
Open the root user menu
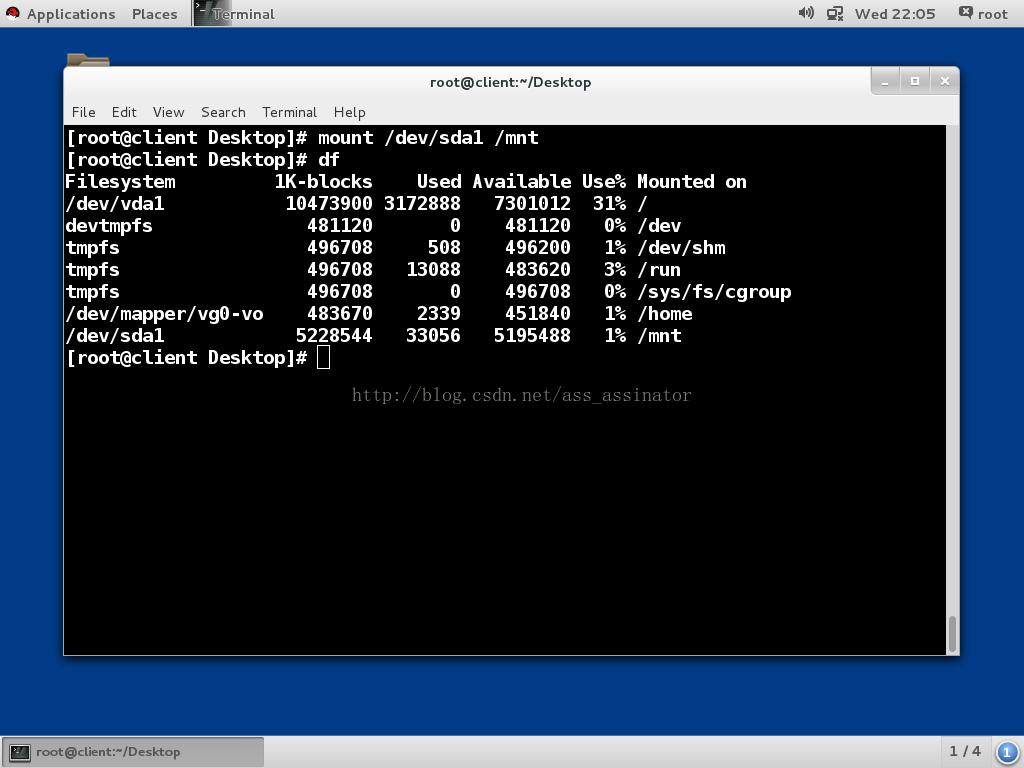coord(984,14)
